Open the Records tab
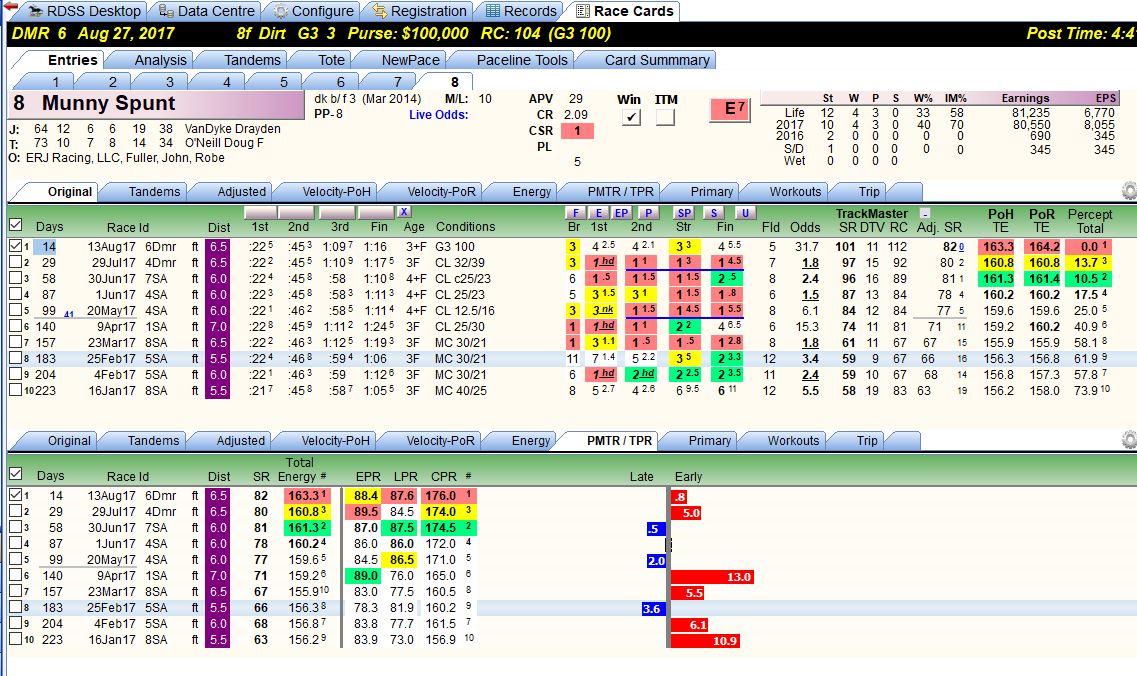Image resolution: width=1137 pixels, height=676 pixels. click(521, 11)
